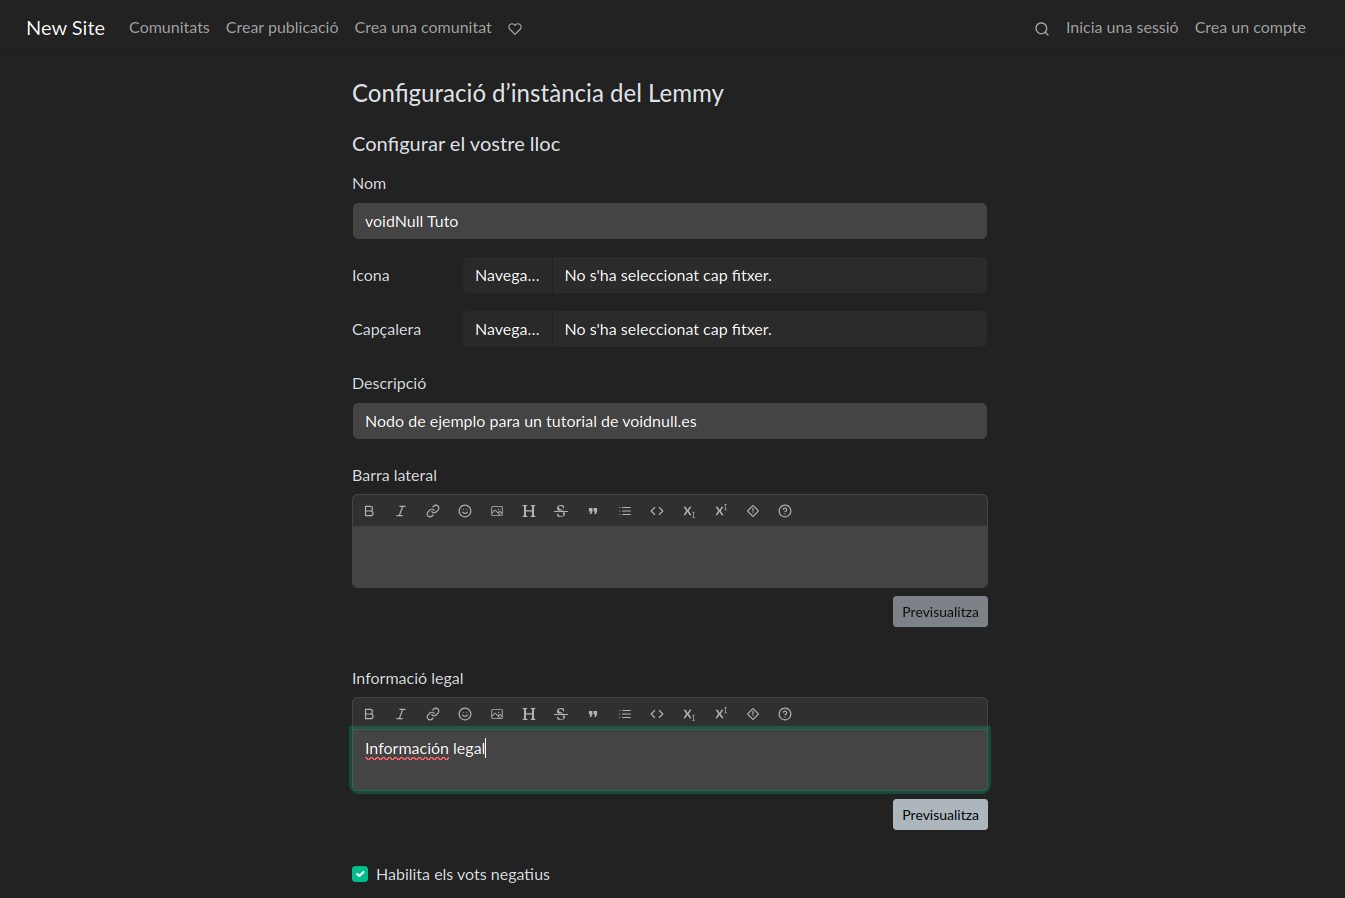1345x898 pixels.
Task: Browse for an Icona file
Action: [507, 276]
